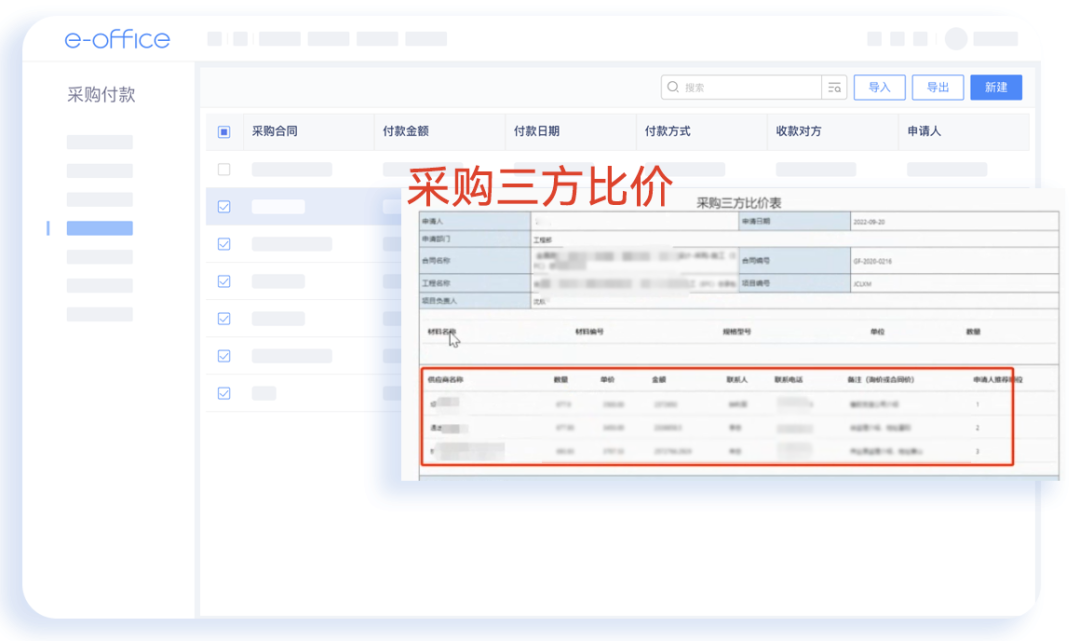The width and height of the screenshot is (1080, 641).
Task: Click the 项目负责人 label
Action: [x=439, y=301]
